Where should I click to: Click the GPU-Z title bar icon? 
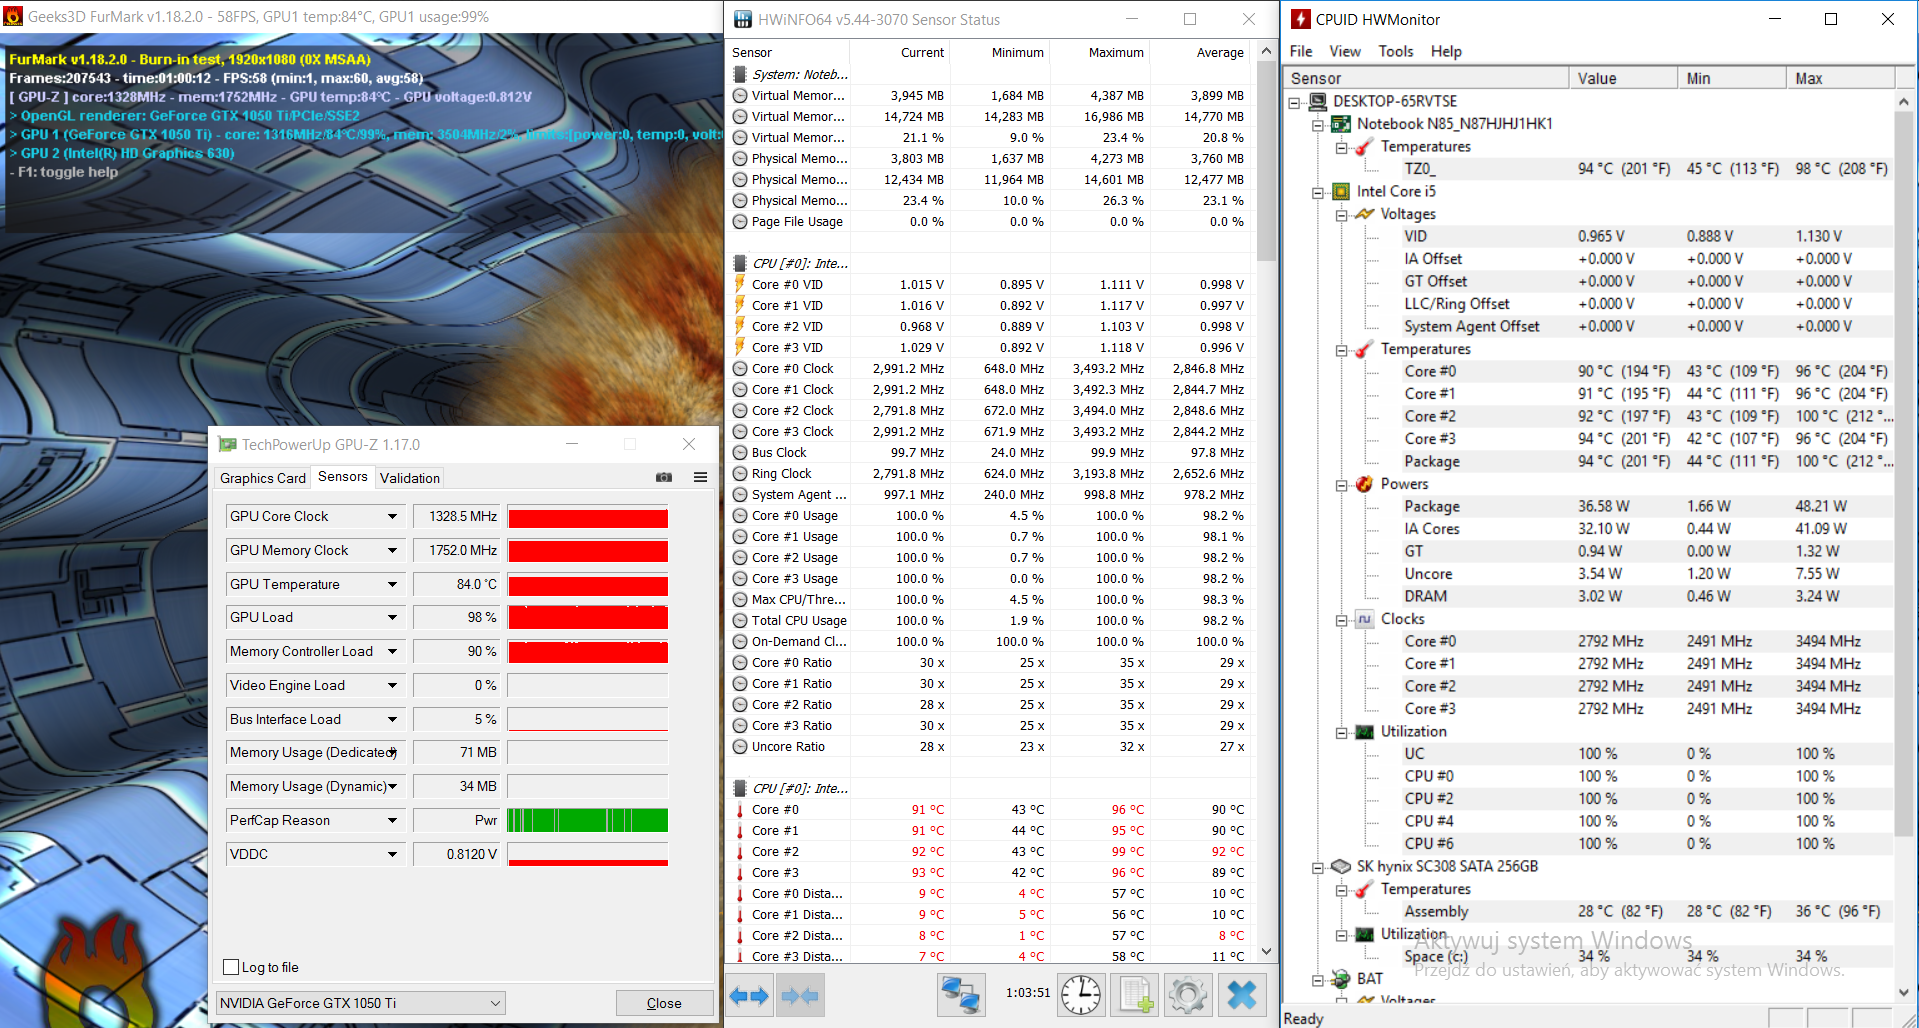point(228,444)
